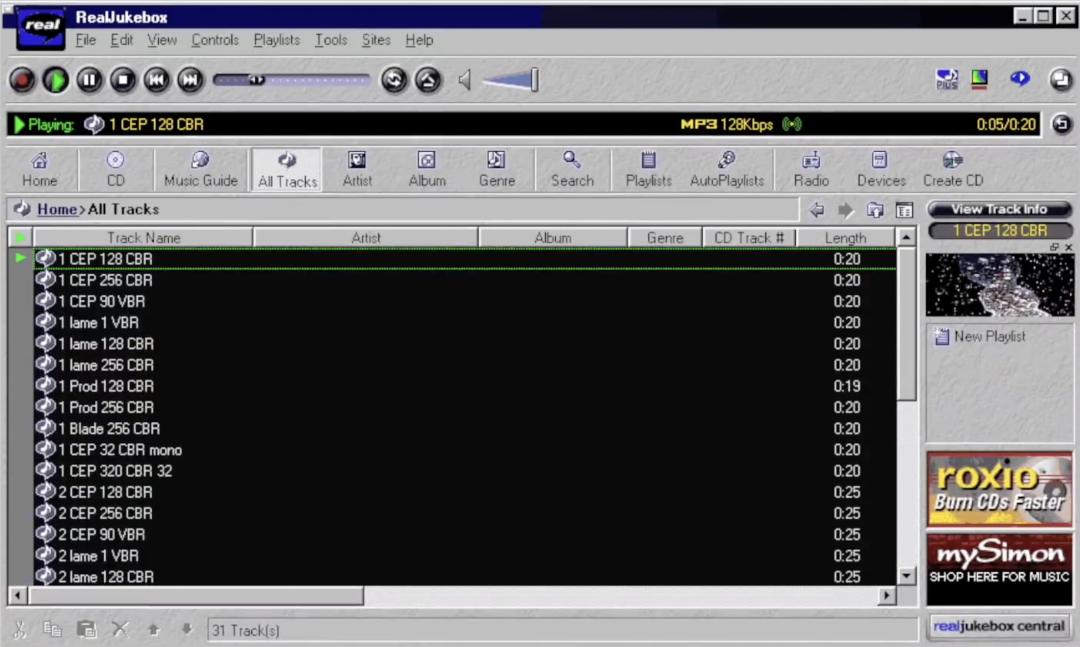Open the Controls menu
The width and height of the screenshot is (1080, 647).
pyautogui.click(x=215, y=40)
